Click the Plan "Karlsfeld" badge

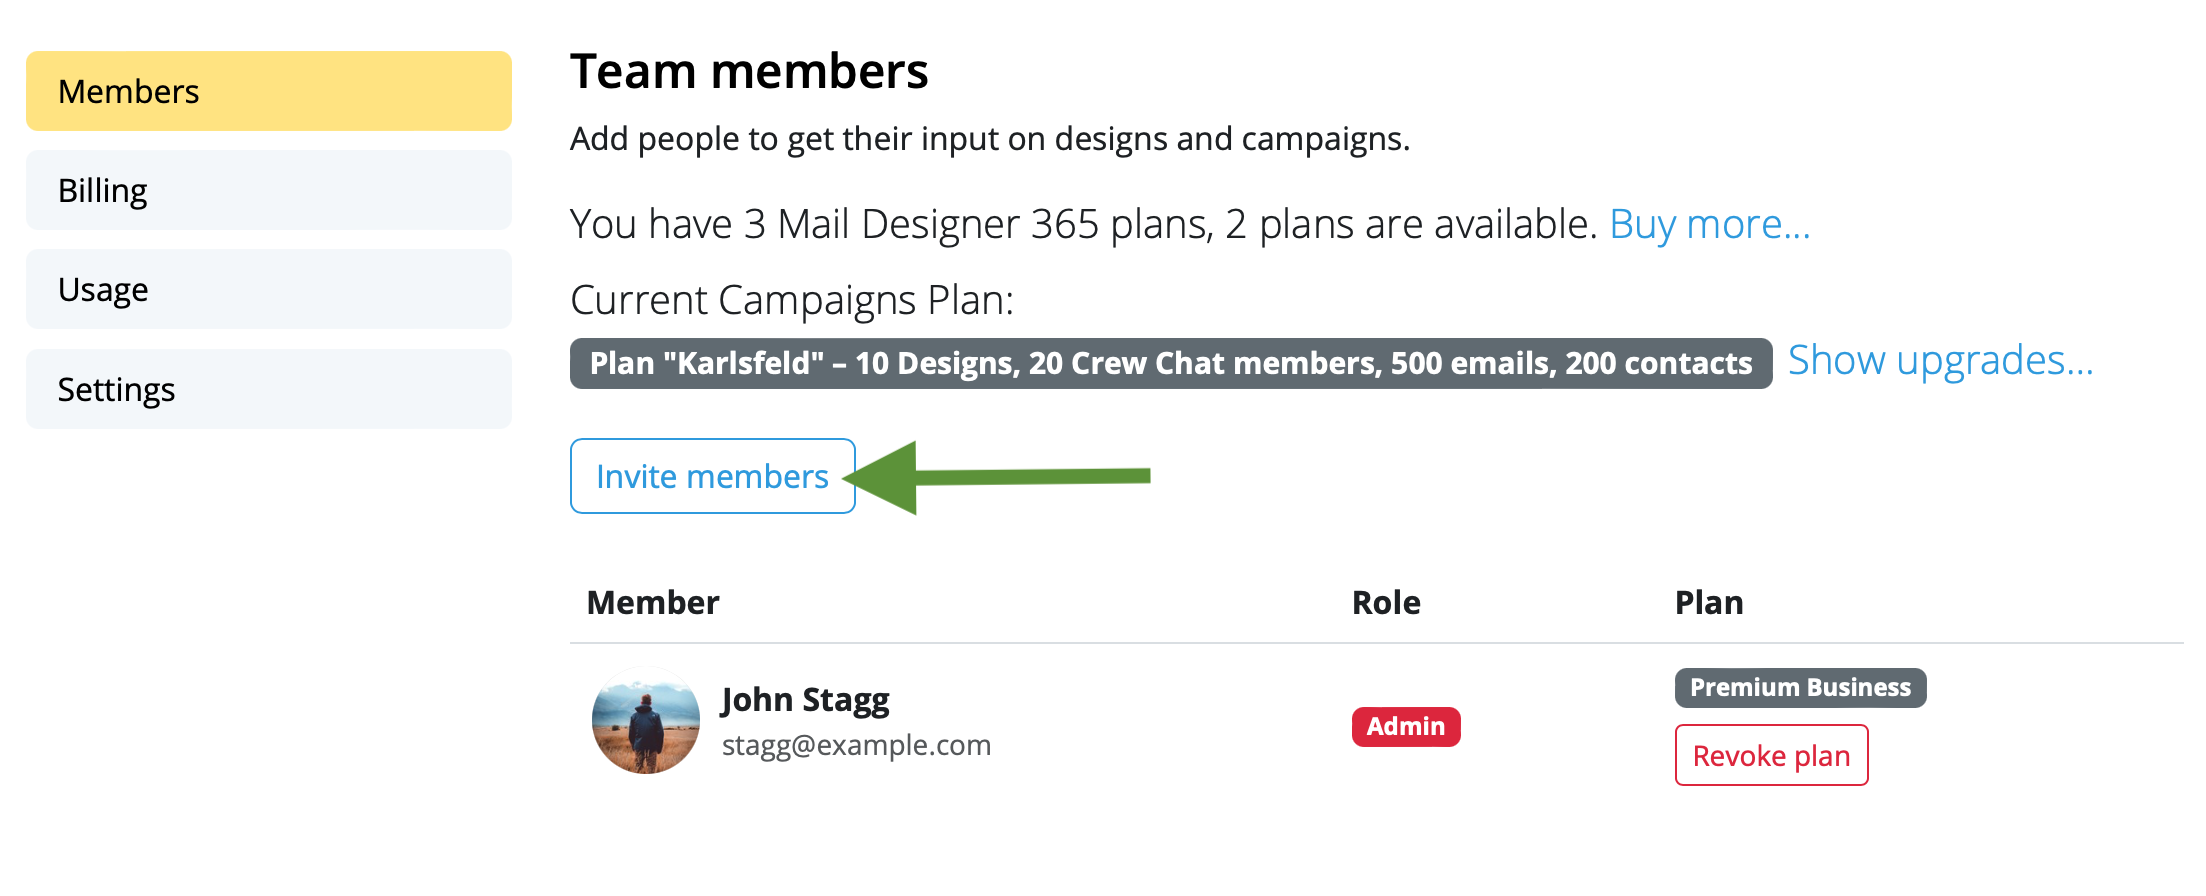pyautogui.click(x=1171, y=363)
